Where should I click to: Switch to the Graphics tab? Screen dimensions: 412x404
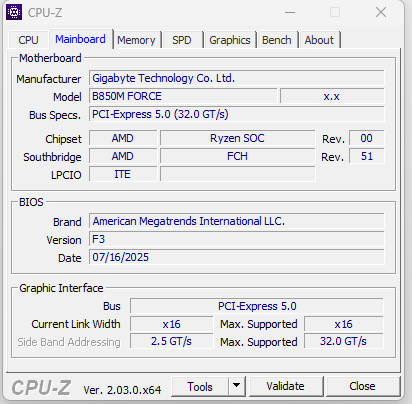coord(230,40)
